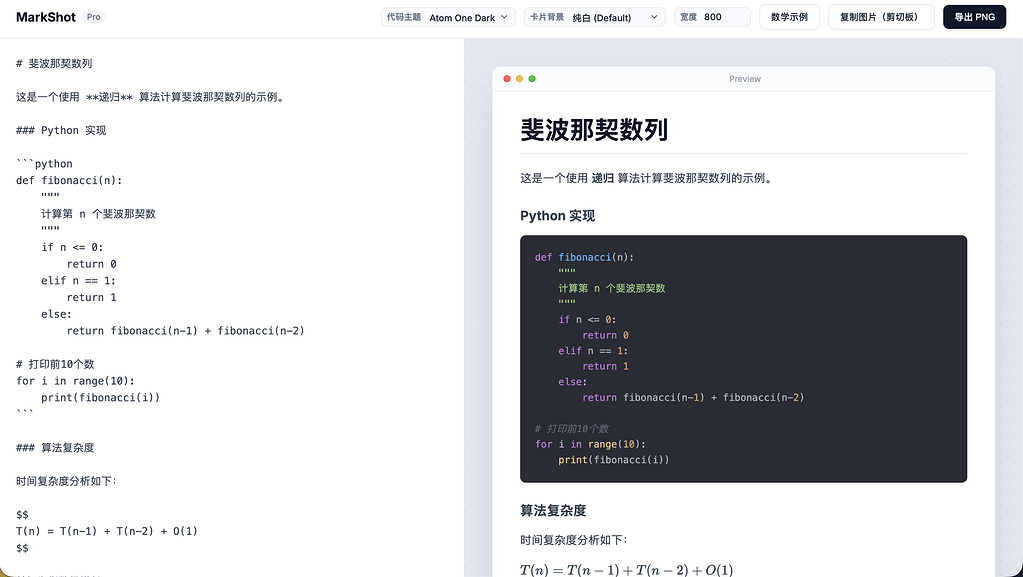1023x577 pixels.
Task: Click 'if n <= 0:' line in the editor
Action: point(72,247)
